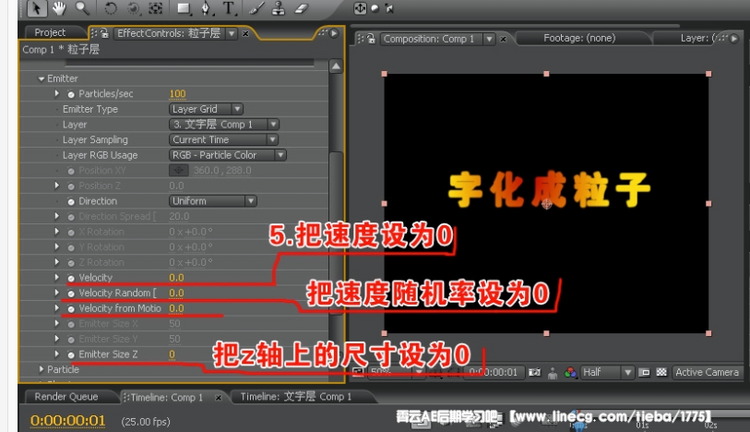Select the Brush tool
Screen dimensions: 750x432
[x=256, y=9]
